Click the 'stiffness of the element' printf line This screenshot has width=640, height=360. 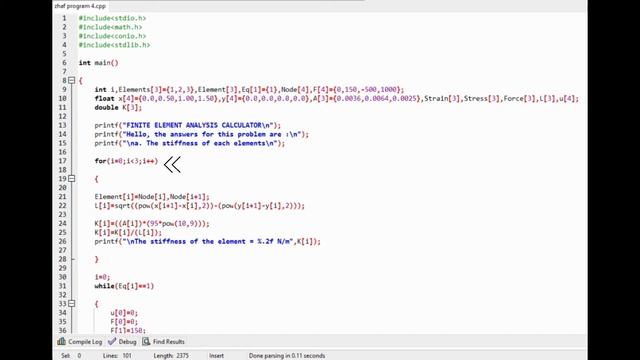click(x=207, y=241)
